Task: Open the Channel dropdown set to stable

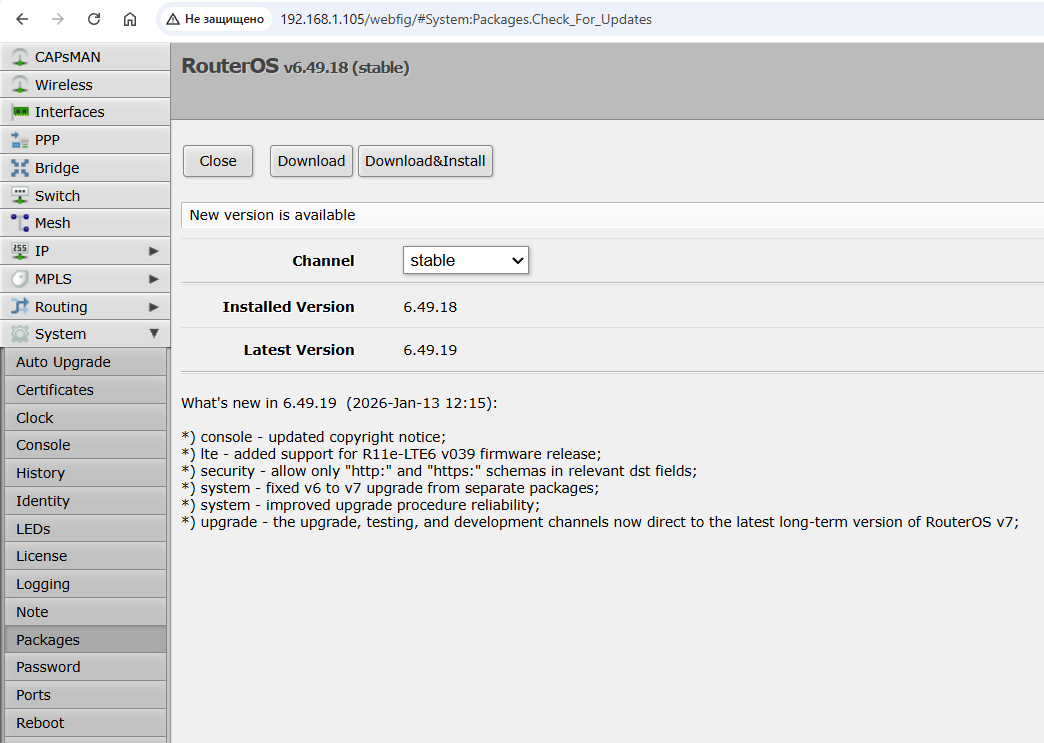Action: pos(465,260)
